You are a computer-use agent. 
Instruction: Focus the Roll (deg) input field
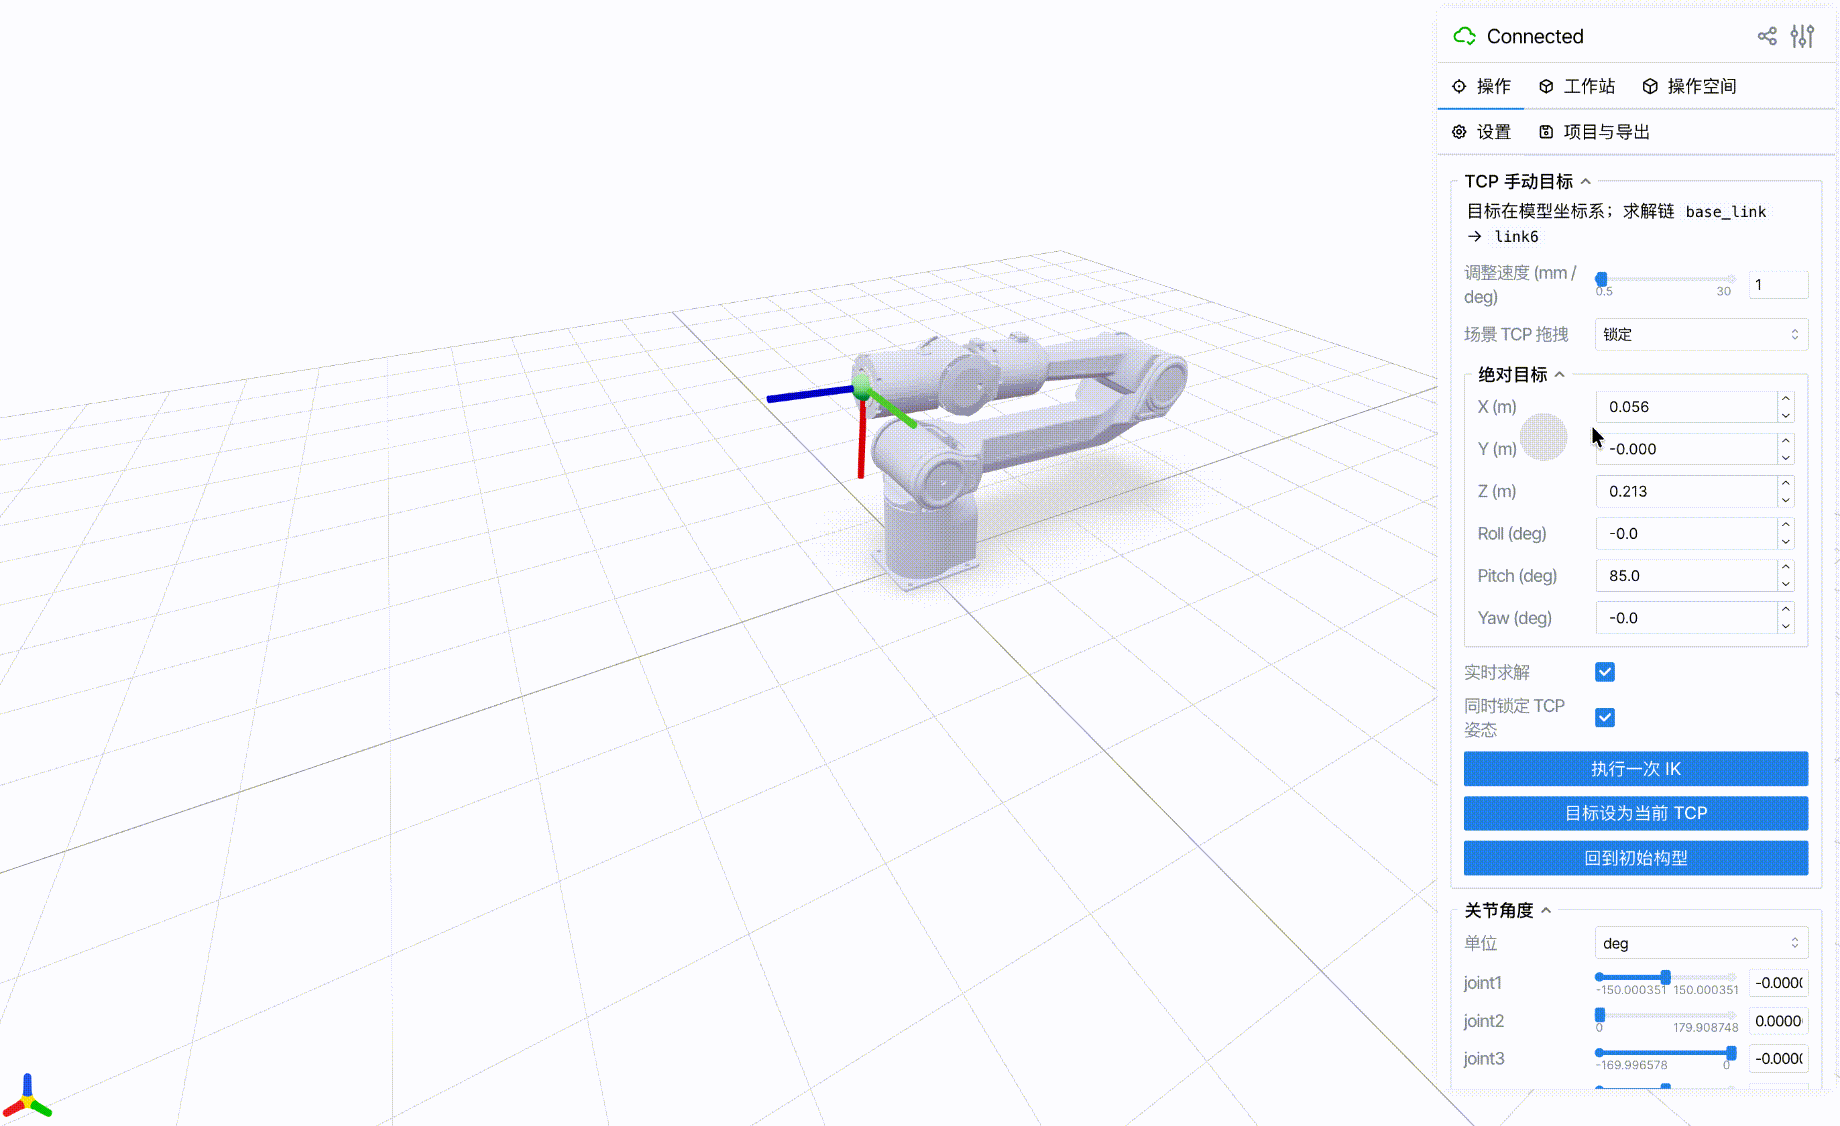[x=1686, y=534]
